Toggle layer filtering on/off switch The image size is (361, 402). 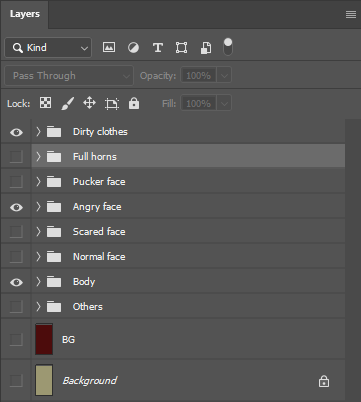[x=228, y=47]
